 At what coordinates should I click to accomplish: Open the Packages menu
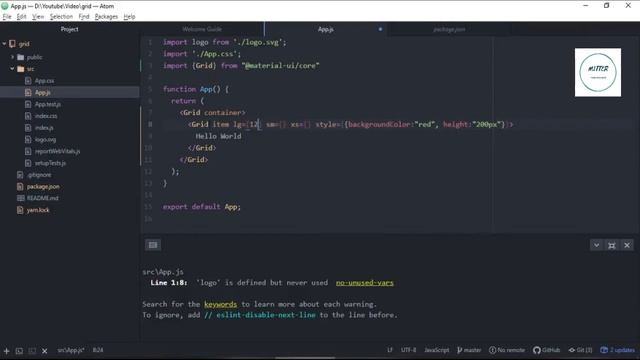click(x=106, y=17)
